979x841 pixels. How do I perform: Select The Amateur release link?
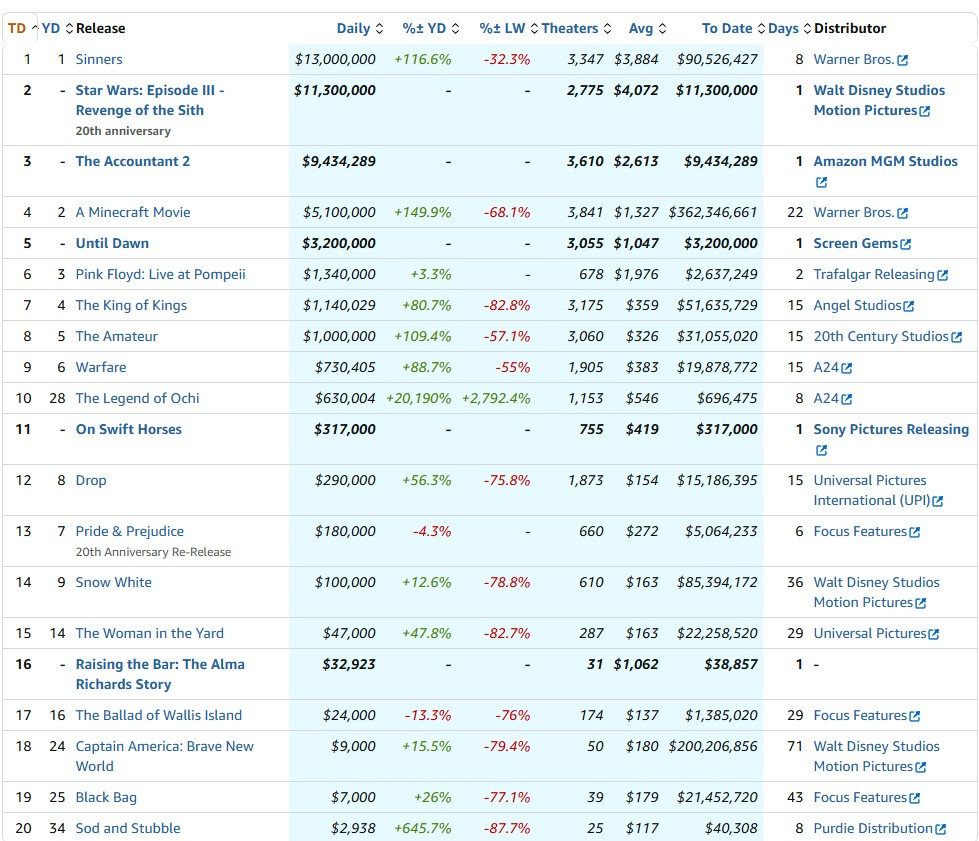click(x=117, y=337)
